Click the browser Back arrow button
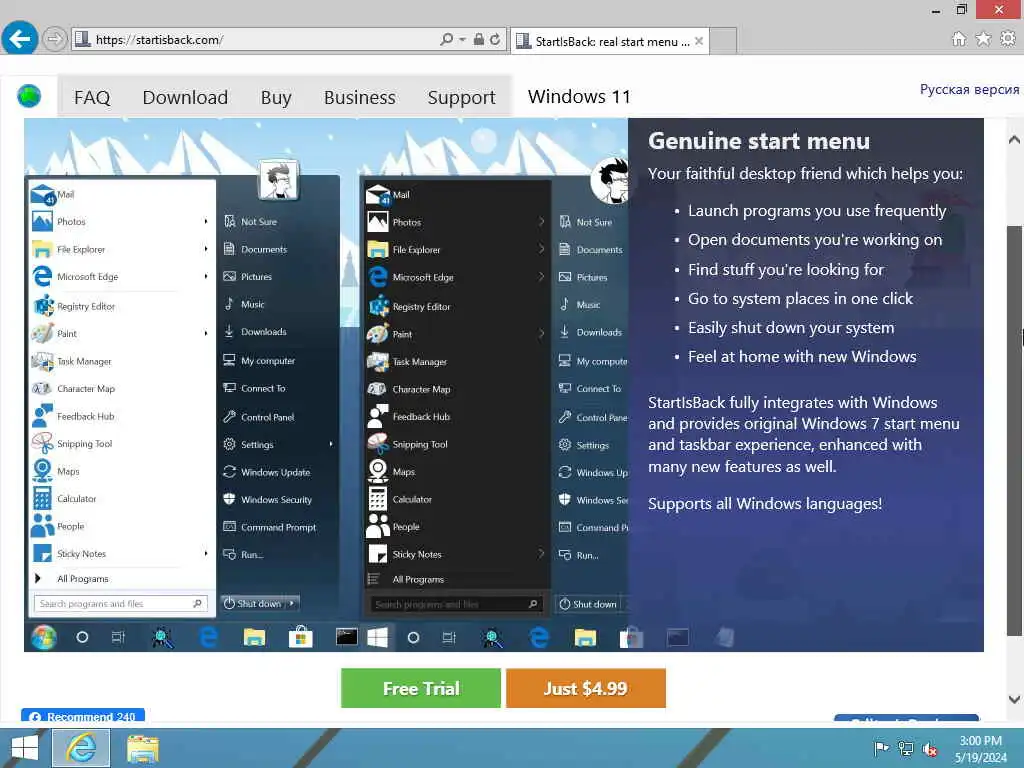The width and height of the screenshot is (1024, 768). 20,39
